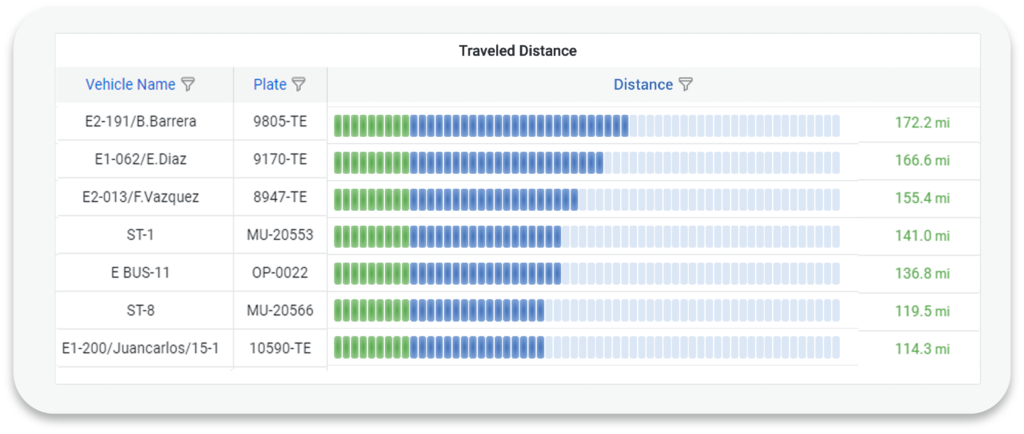Click plate number 10590-TE
Screen dimensions: 1024x434
point(280,348)
